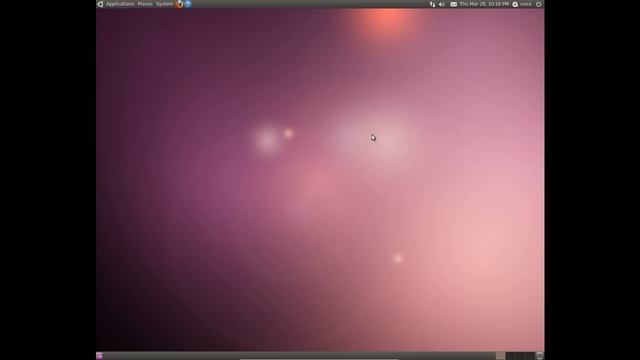Open the network connections indicator
The image size is (640, 360).
coord(432,4)
